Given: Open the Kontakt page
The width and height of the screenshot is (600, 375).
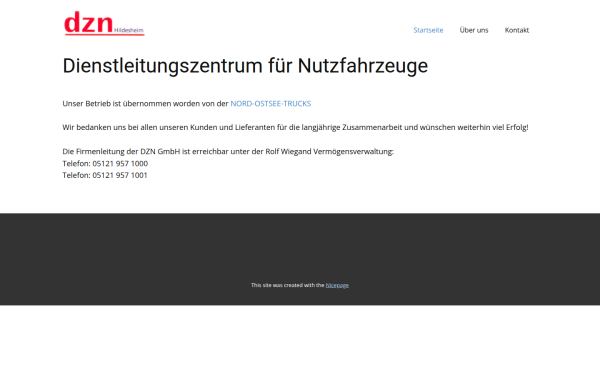Looking at the screenshot, I should click(x=517, y=30).
